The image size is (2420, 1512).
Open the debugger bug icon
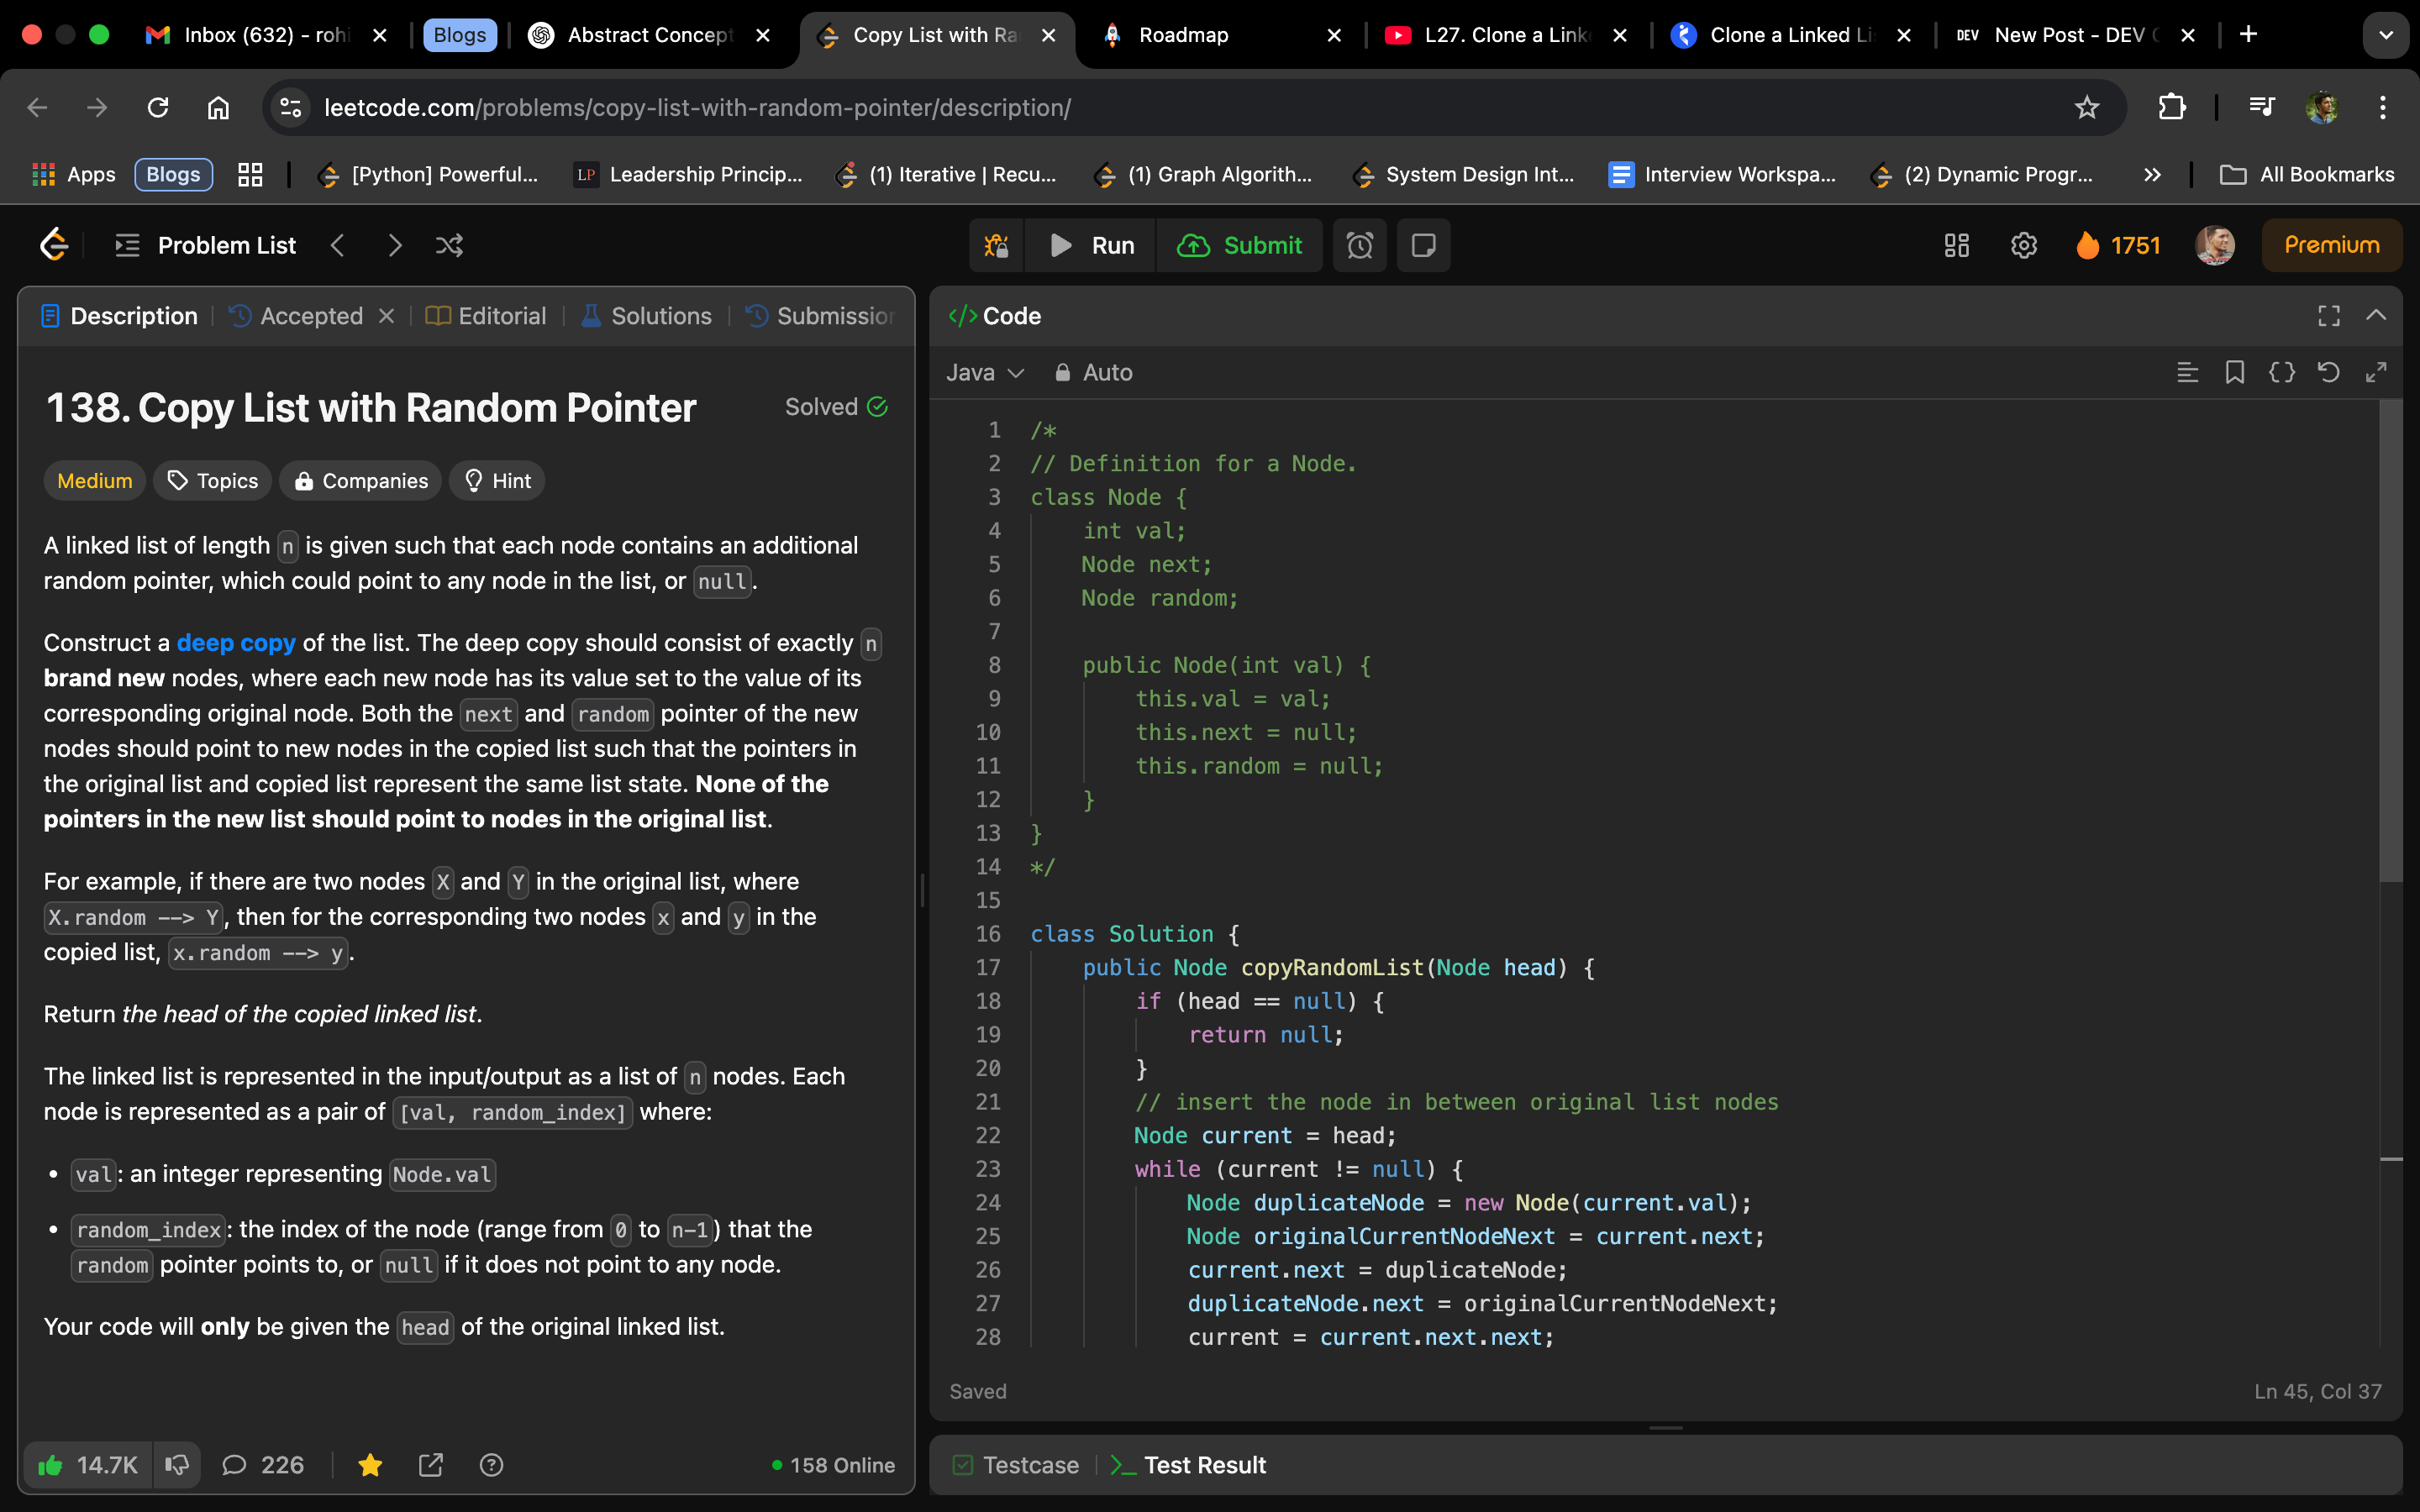[x=996, y=245]
